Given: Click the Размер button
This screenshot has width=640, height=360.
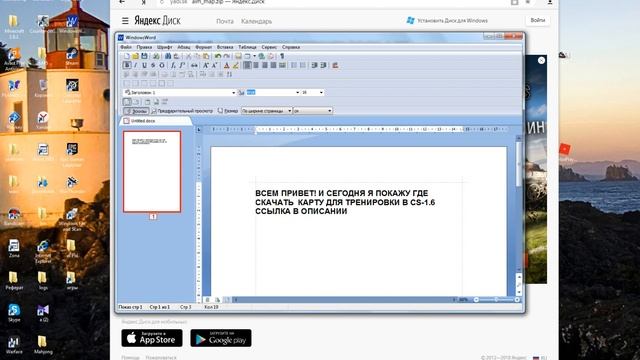Looking at the screenshot, I should (x=228, y=111).
